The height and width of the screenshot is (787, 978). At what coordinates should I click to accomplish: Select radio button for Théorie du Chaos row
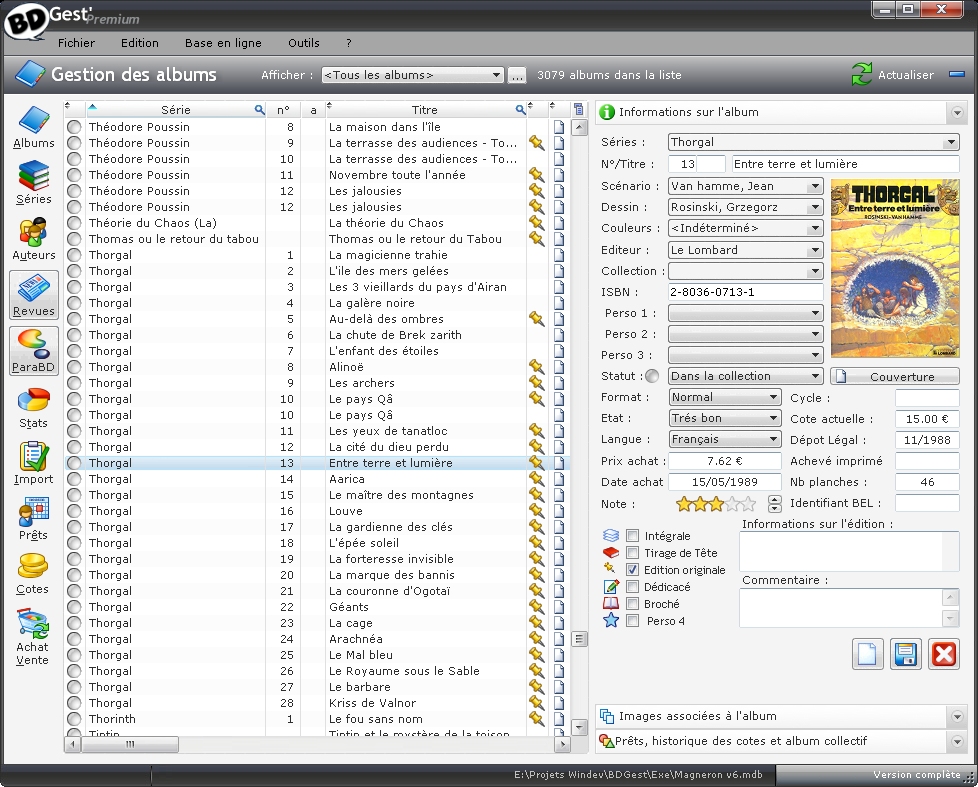74,223
